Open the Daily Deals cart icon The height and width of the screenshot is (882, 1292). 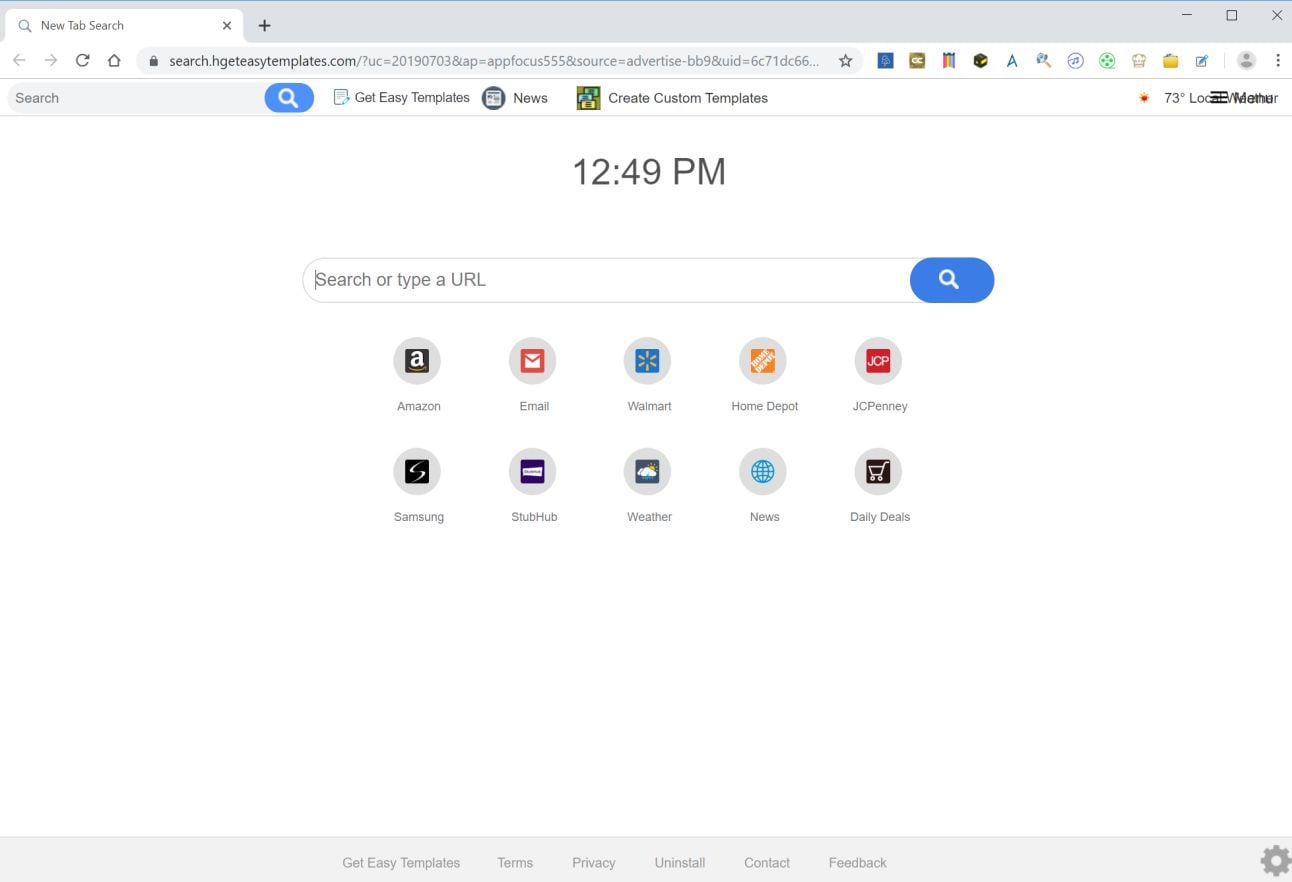[x=878, y=471]
